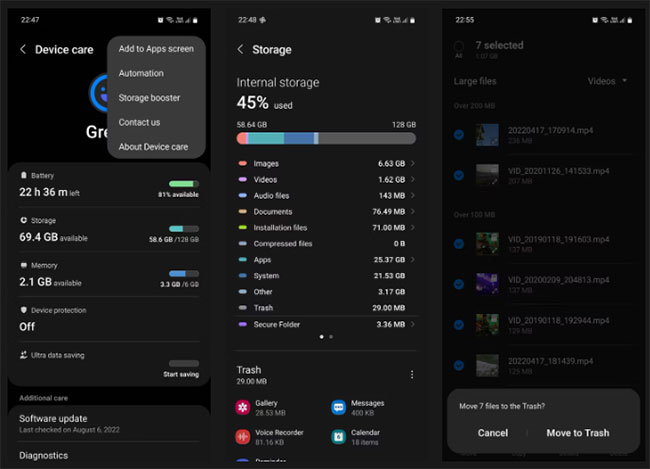This screenshot has height=469, width=650.
Task: Tap Compressed files 0 B row
Action: click(326, 244)
